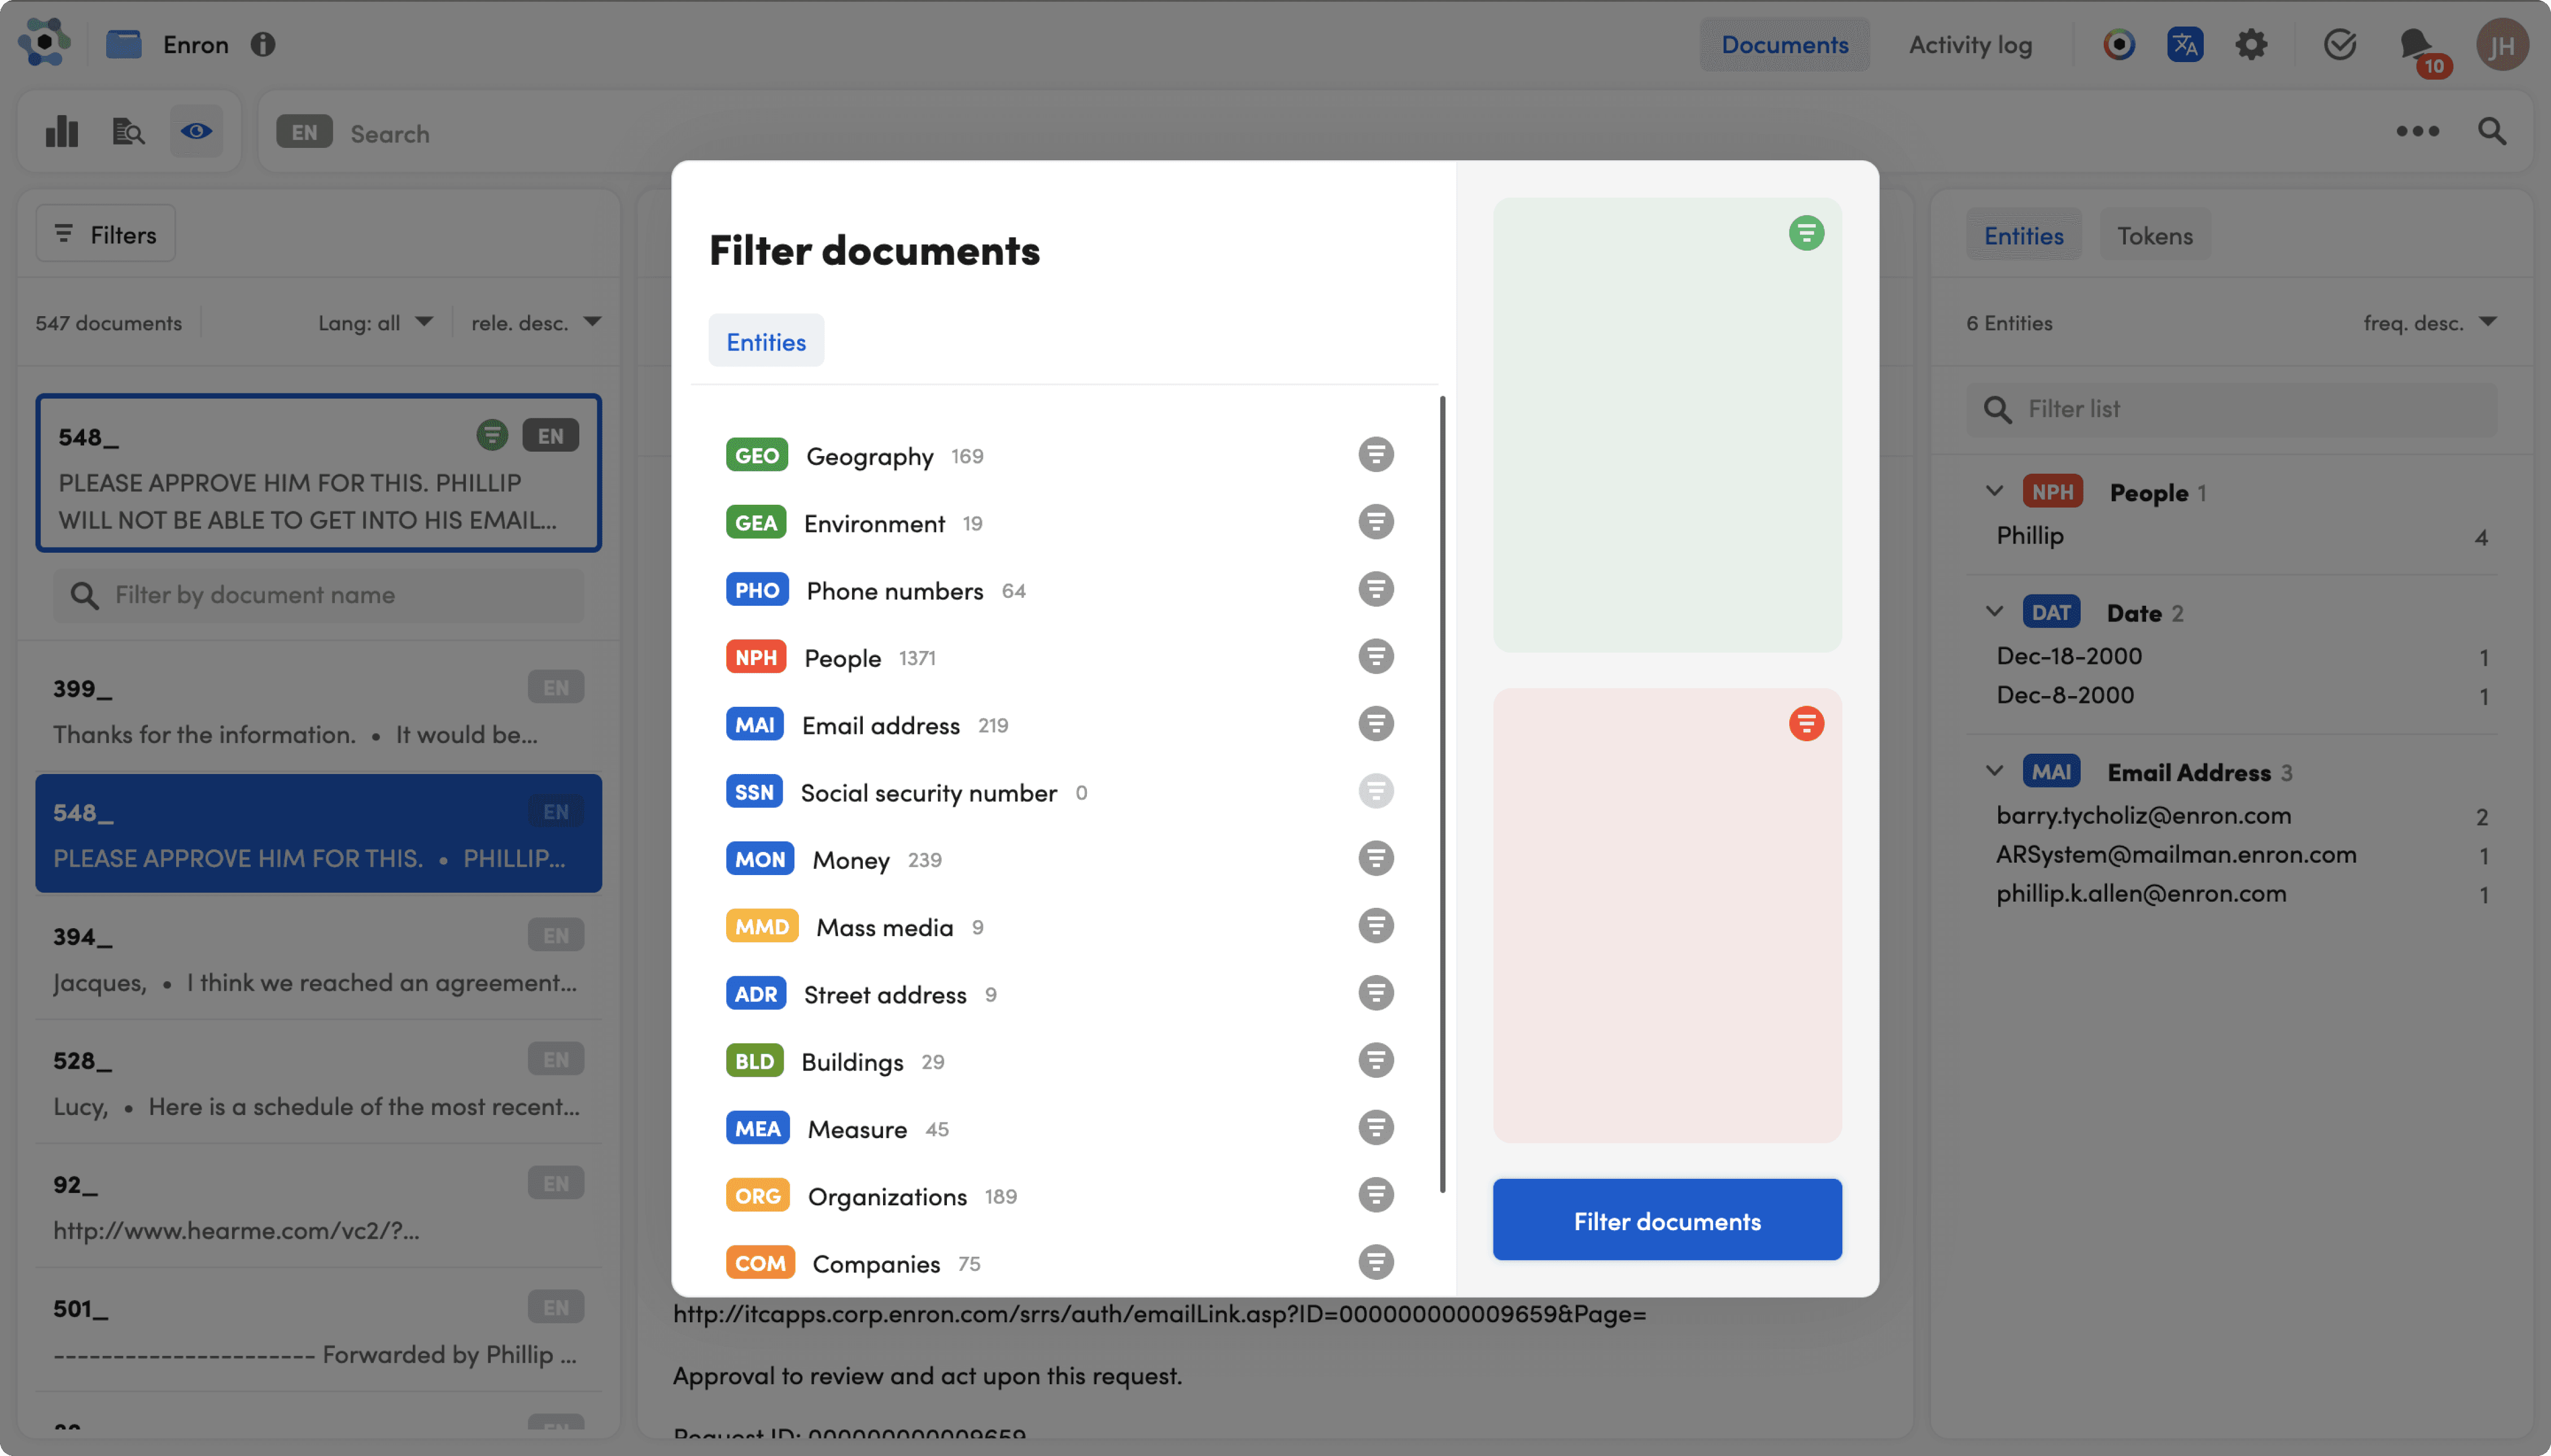Toggle the filter icon for Money entity
The image size is (2551, 1456).
click(1375, 859)
